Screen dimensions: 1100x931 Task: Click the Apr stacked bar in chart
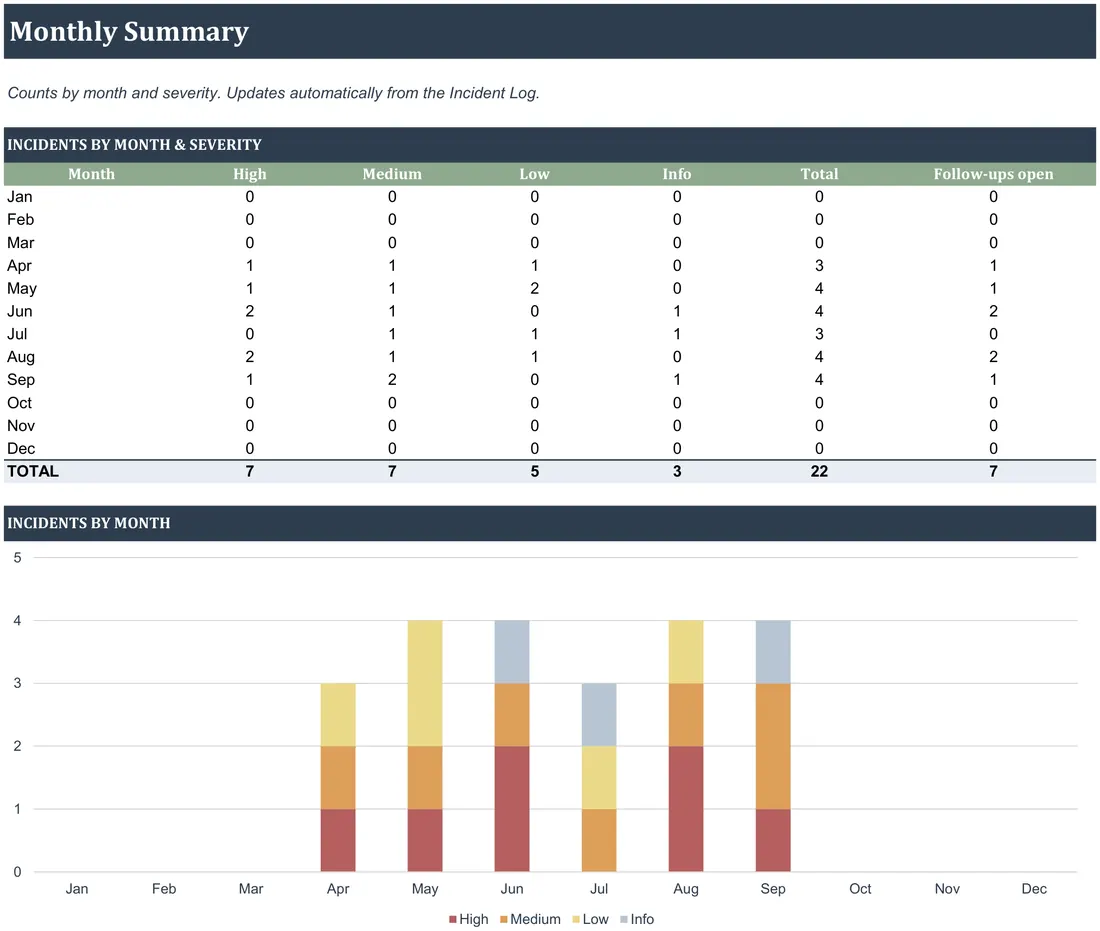(x=338, y=777)
